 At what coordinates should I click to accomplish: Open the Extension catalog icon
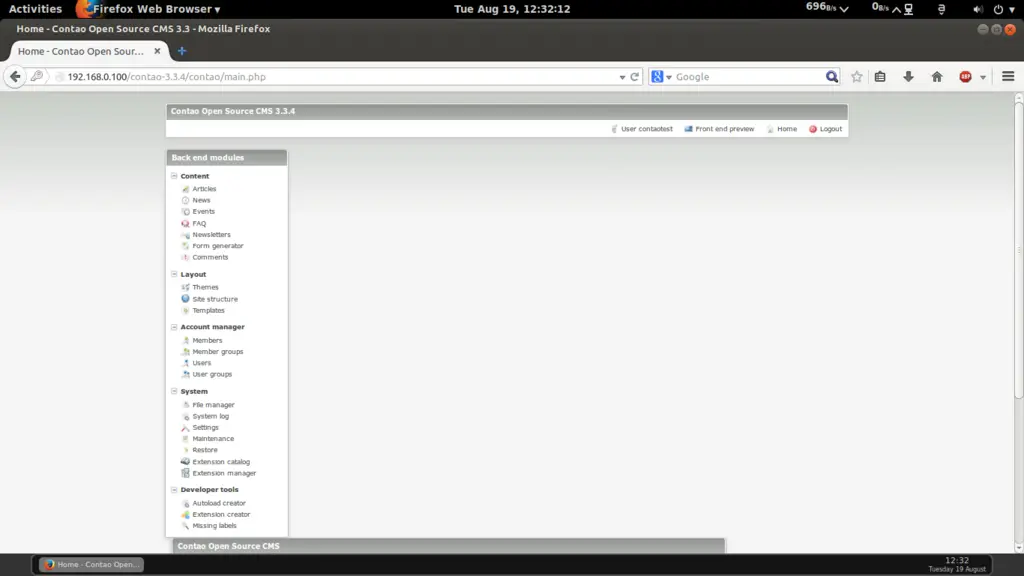coord(185,462)
